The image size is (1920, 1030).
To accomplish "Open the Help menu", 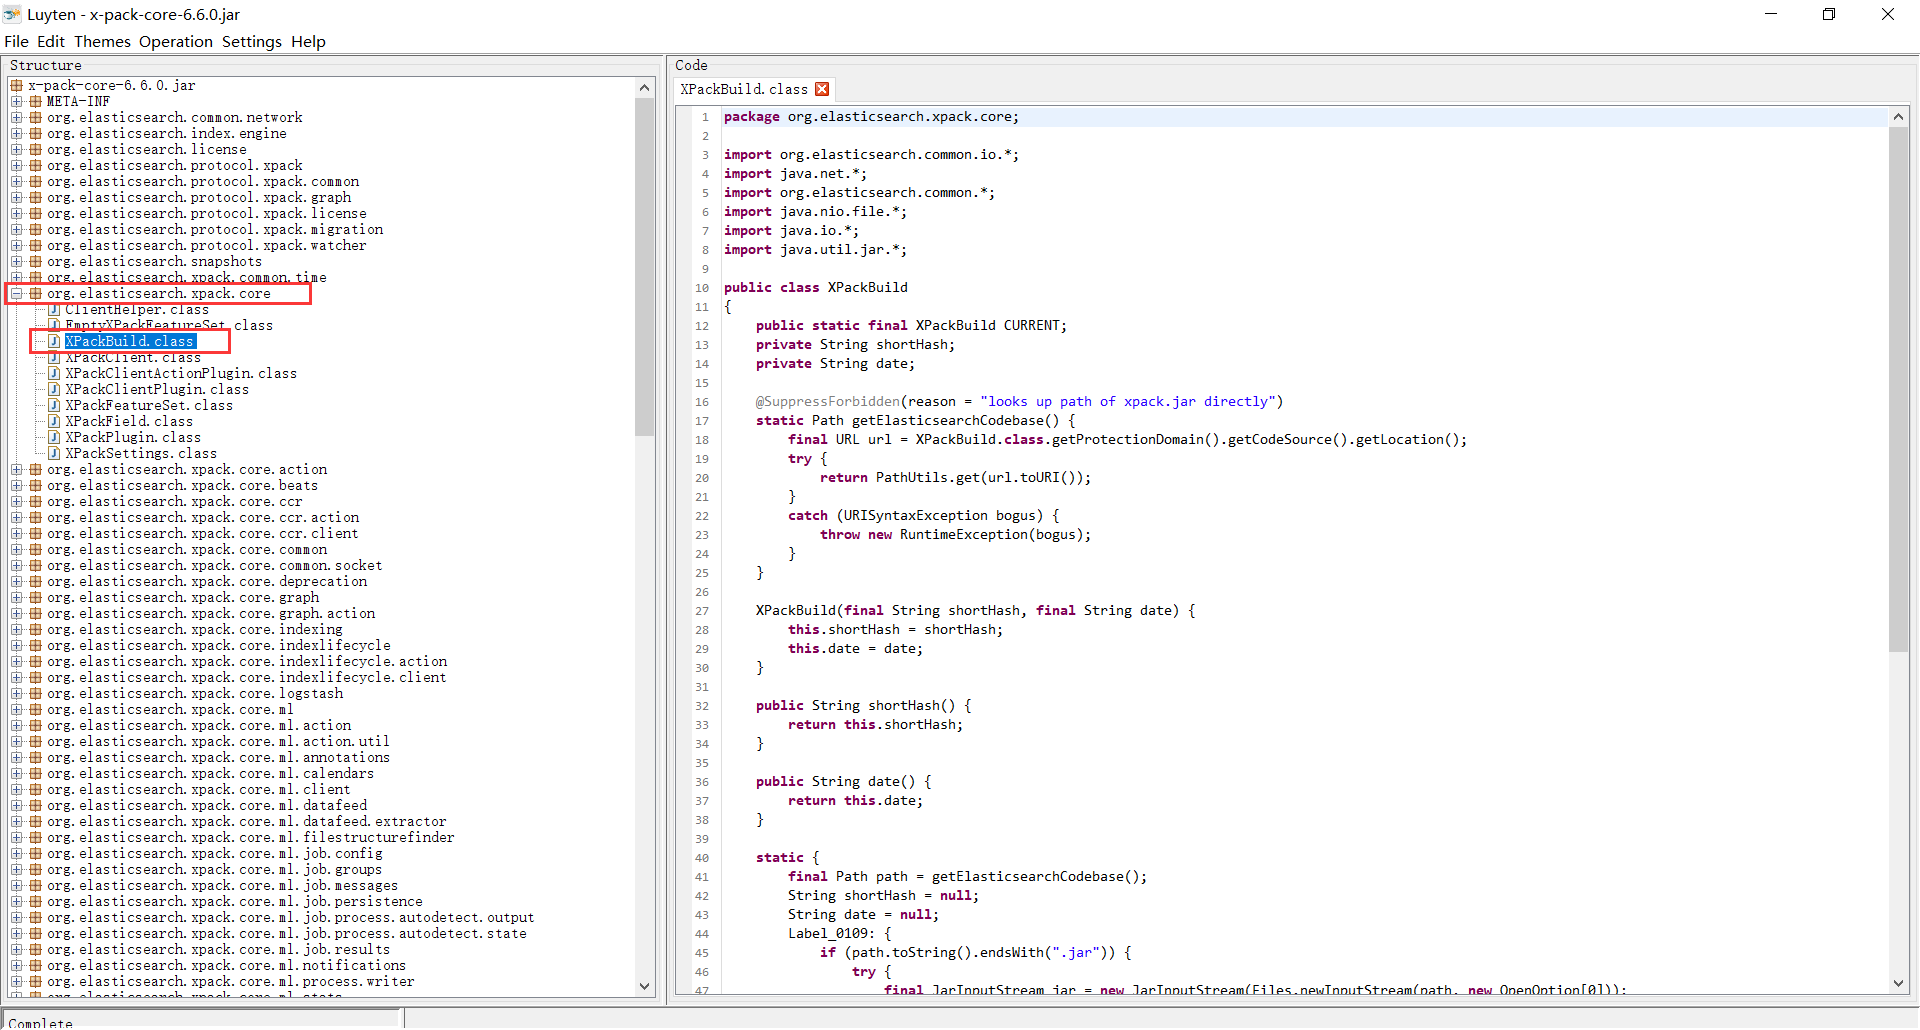I will [308, 41].
